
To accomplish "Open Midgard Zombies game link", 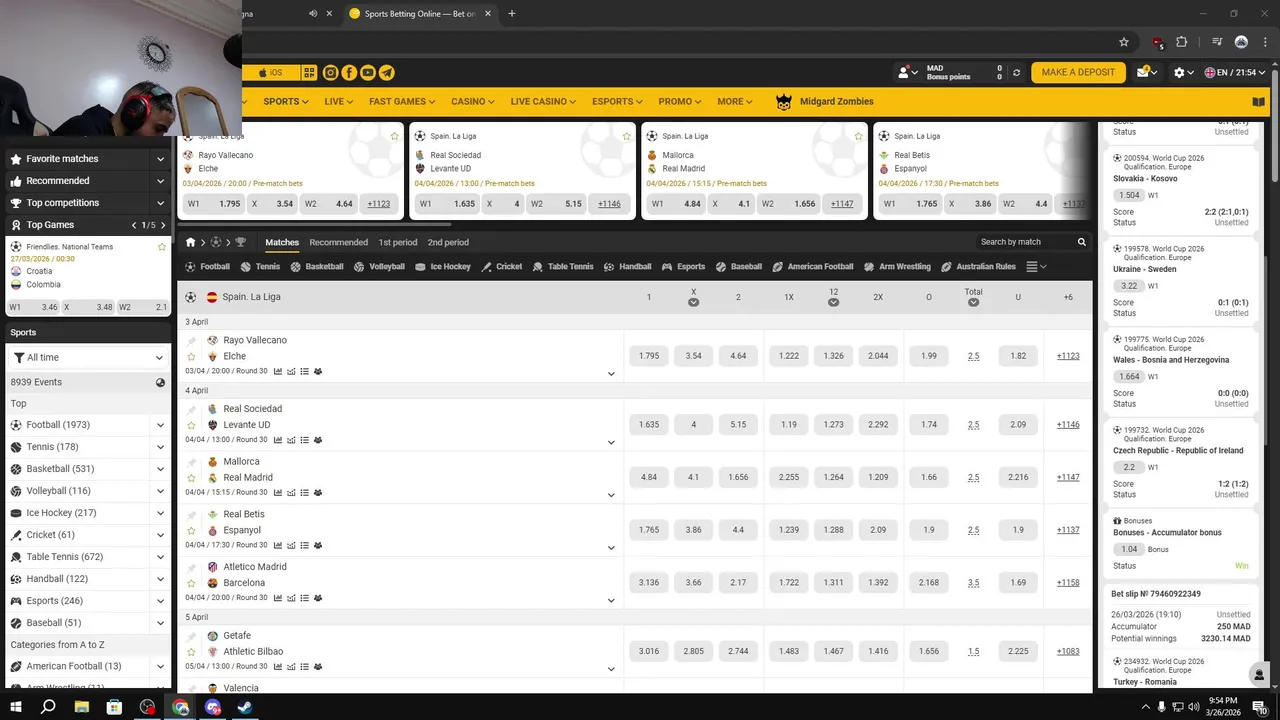I will 825,102.
